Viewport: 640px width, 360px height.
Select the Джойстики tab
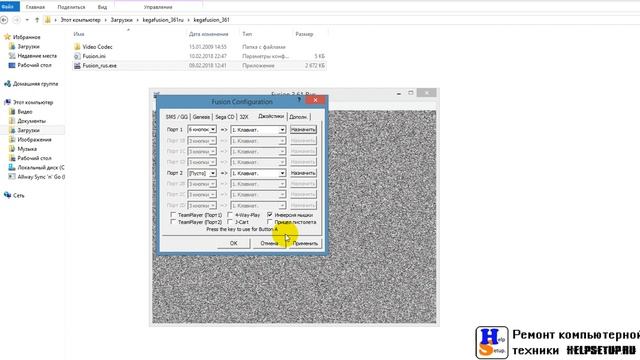coord(271,116)
